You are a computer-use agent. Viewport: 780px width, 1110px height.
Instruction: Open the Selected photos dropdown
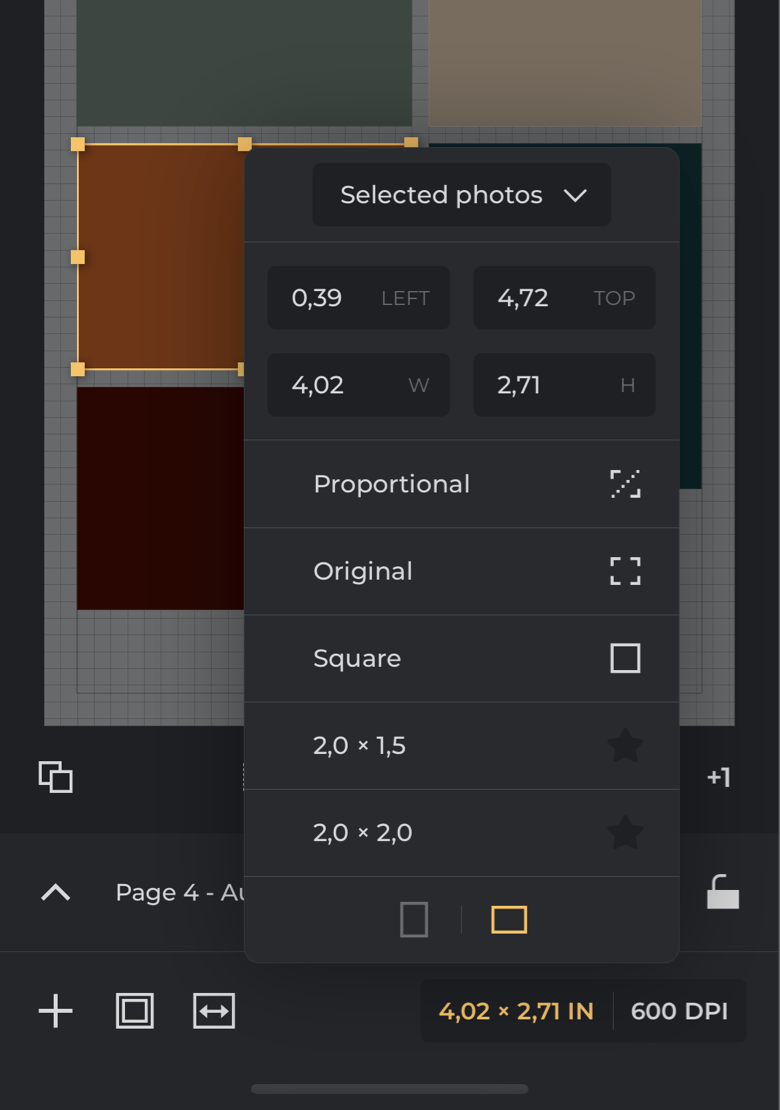pyautogui.click(x=461, y=195)
